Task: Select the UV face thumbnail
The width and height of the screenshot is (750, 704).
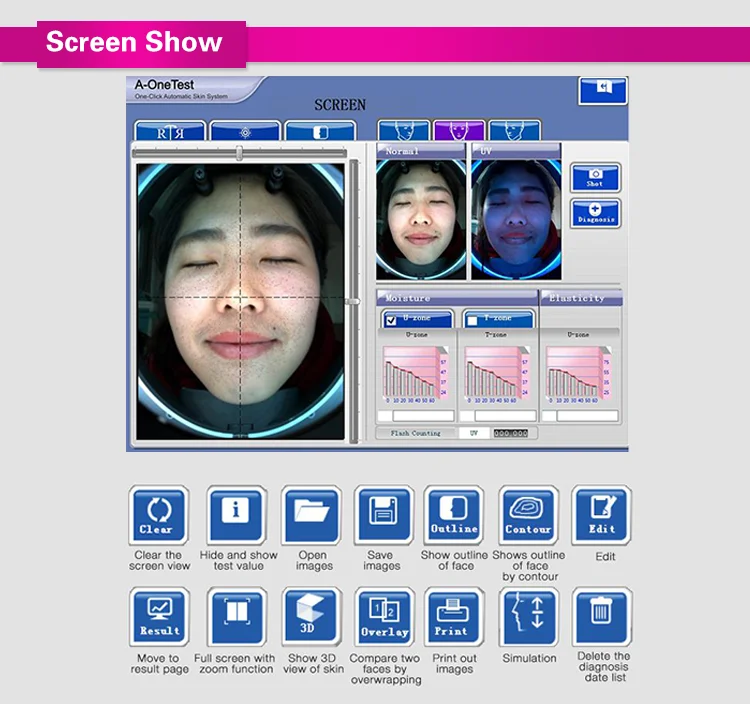Action: pos(516,217)
